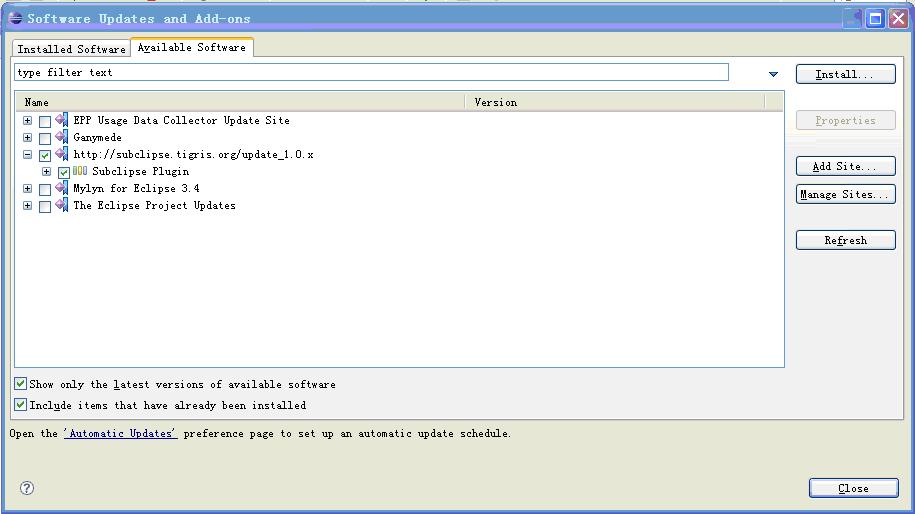Viewport: 915px width, 514px height.
Task: Expand the EPP Usage Data Collector node
Action: [27, 120]
